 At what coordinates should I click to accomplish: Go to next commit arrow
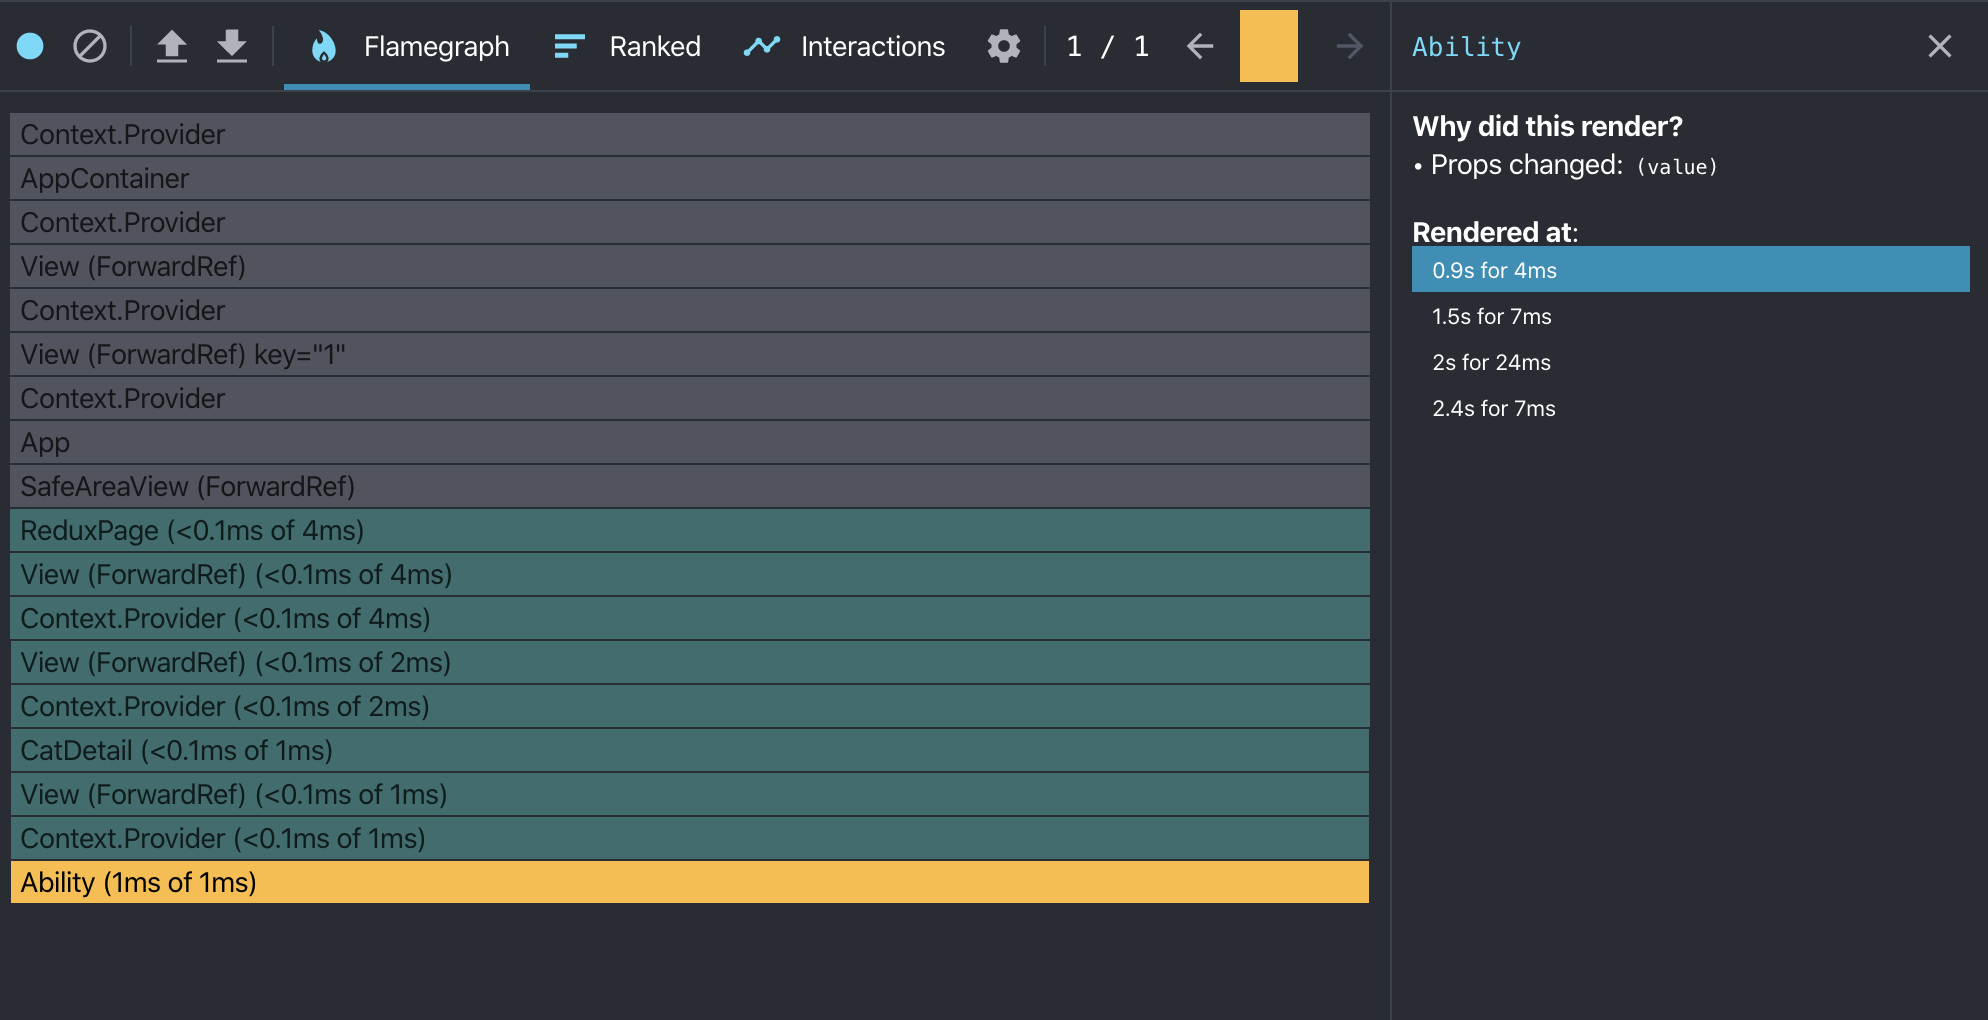1349,46
